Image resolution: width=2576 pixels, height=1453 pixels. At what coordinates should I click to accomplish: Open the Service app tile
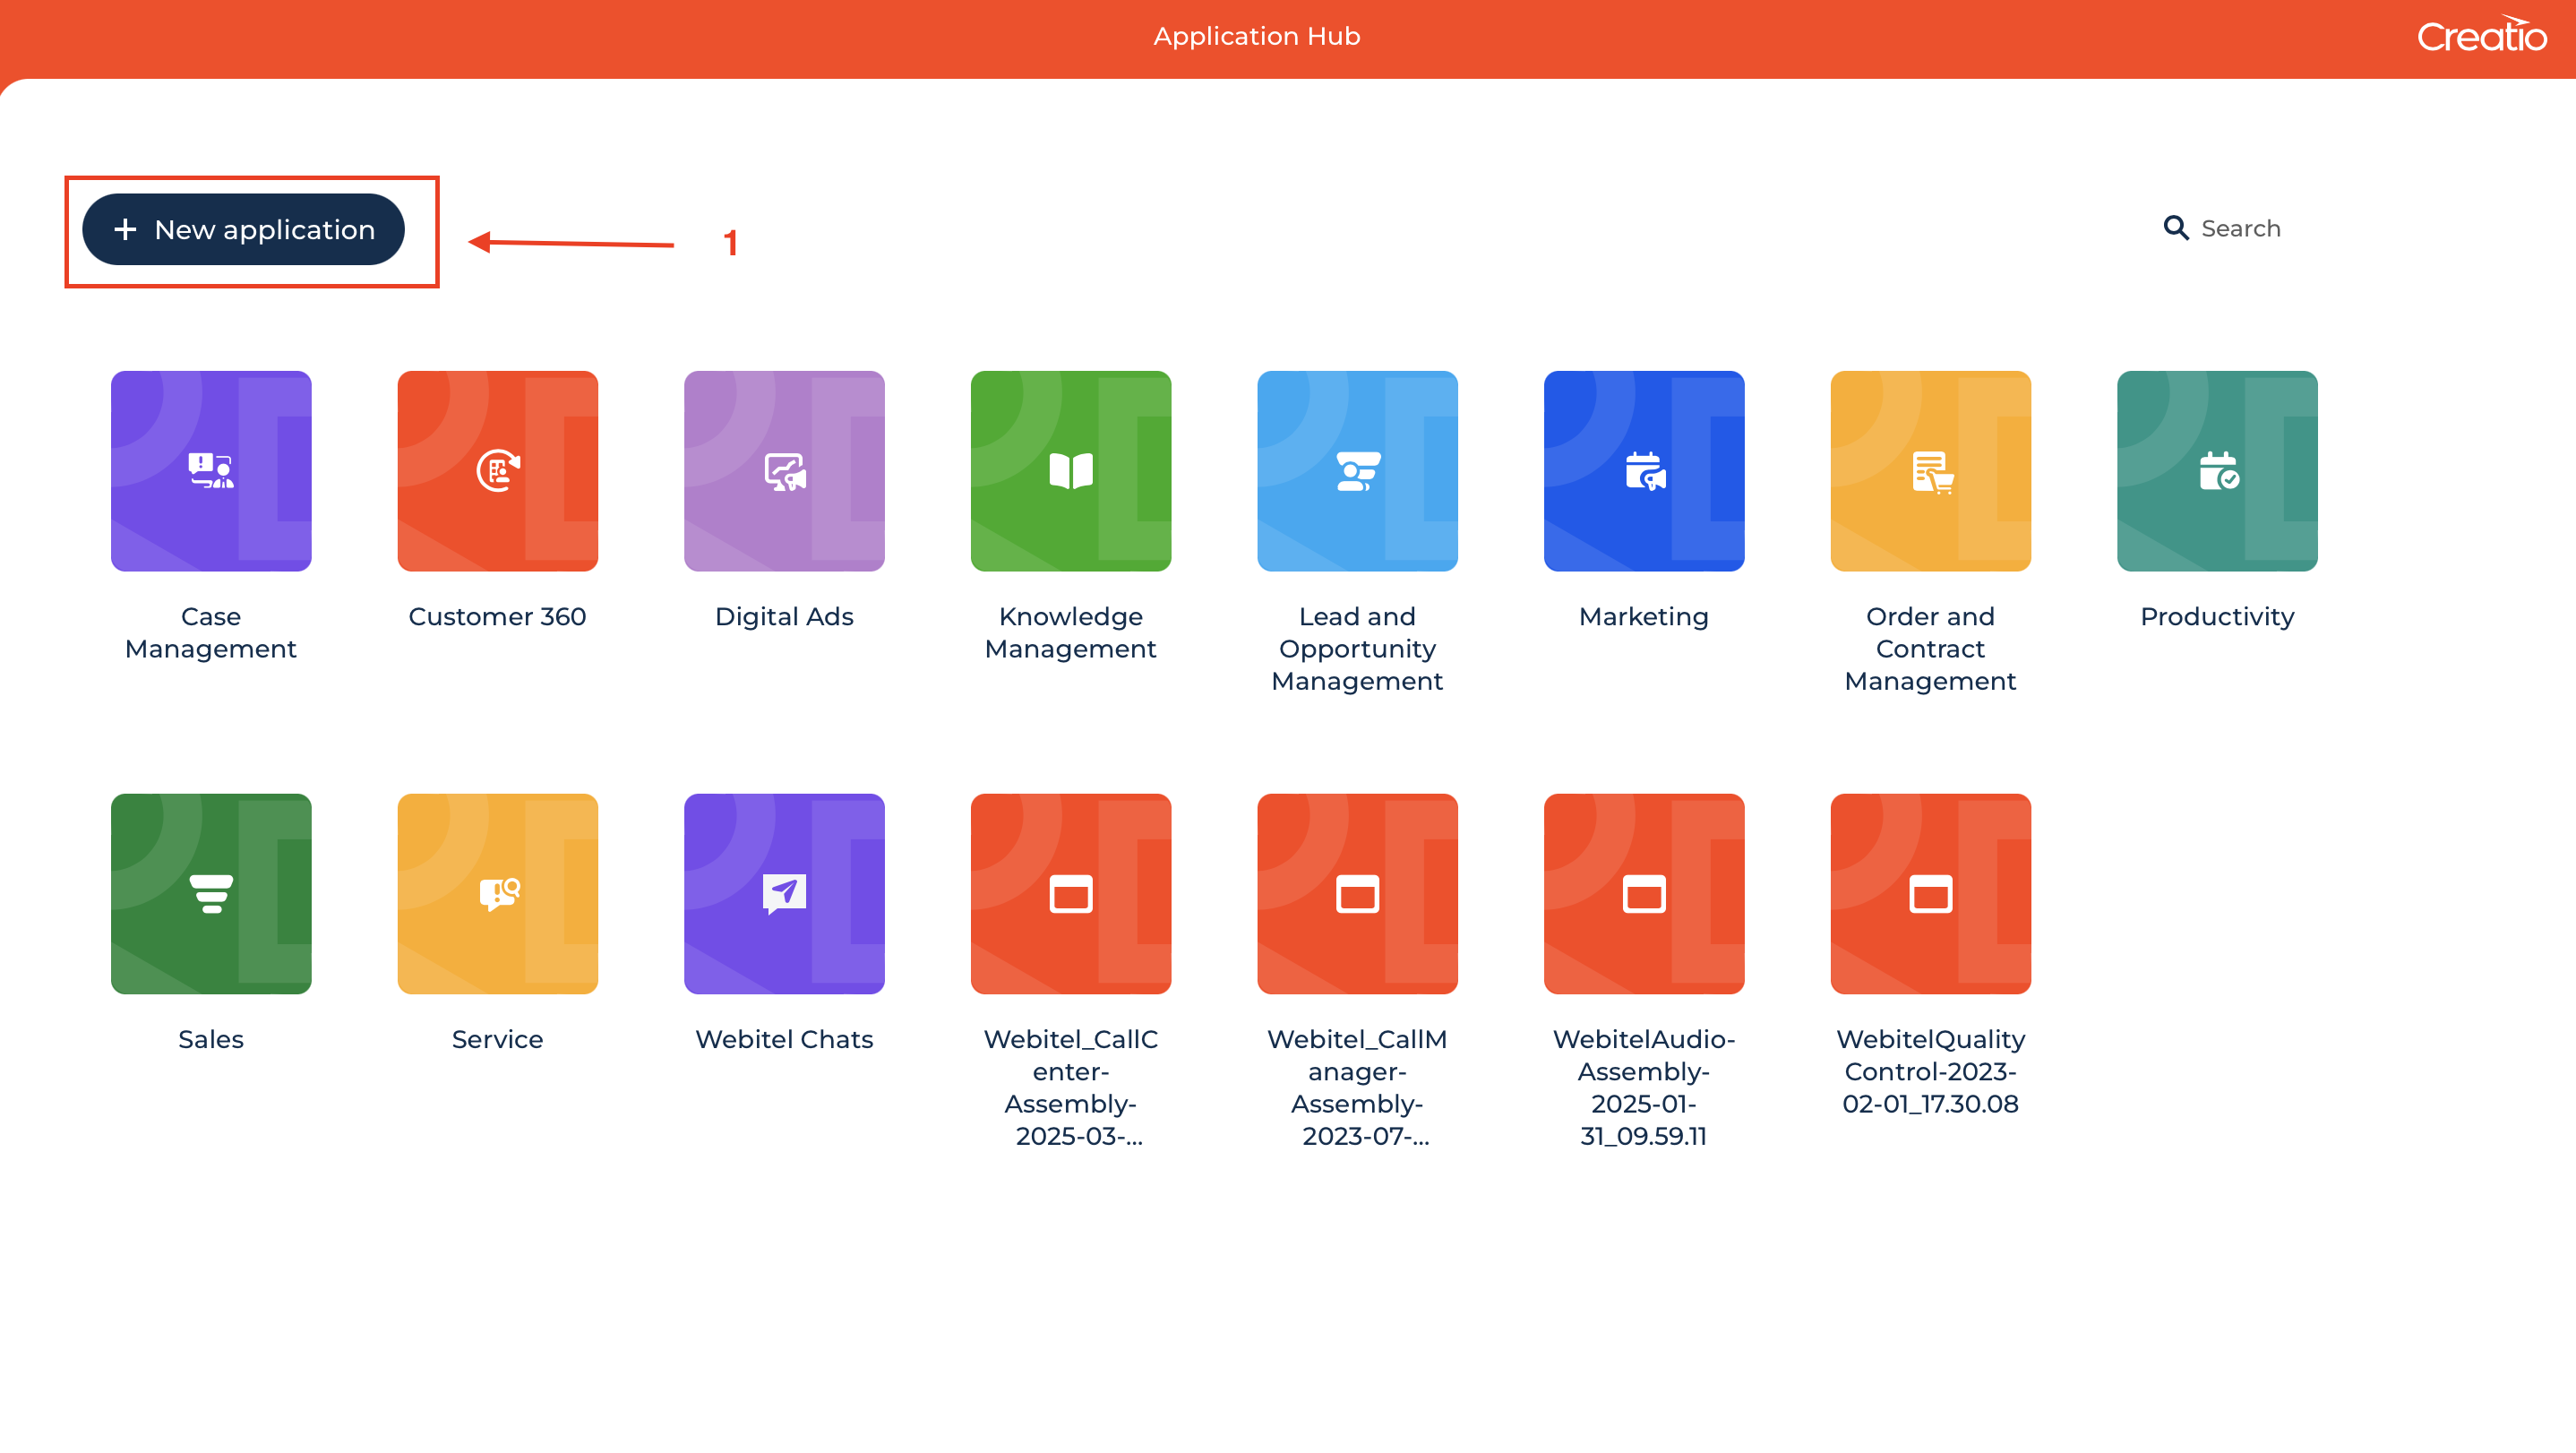(x=498, y=894)
